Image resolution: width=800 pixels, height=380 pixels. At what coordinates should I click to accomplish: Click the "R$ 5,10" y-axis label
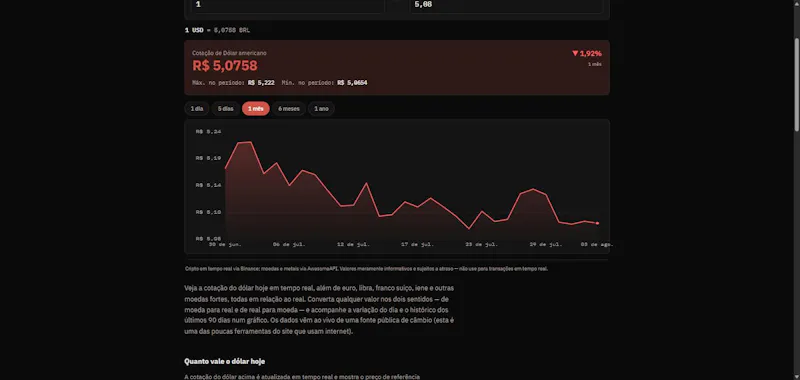(x=208, y=212)
